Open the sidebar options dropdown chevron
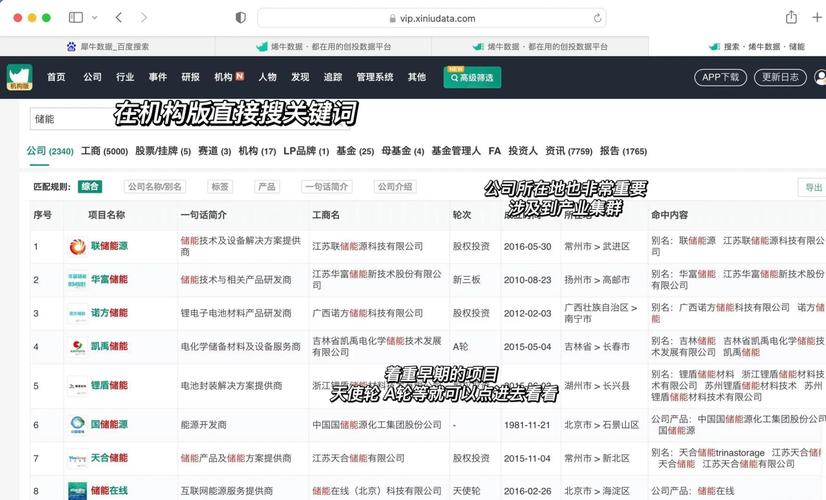This screenshot has height=500, width=826. (x=94, y=17)
